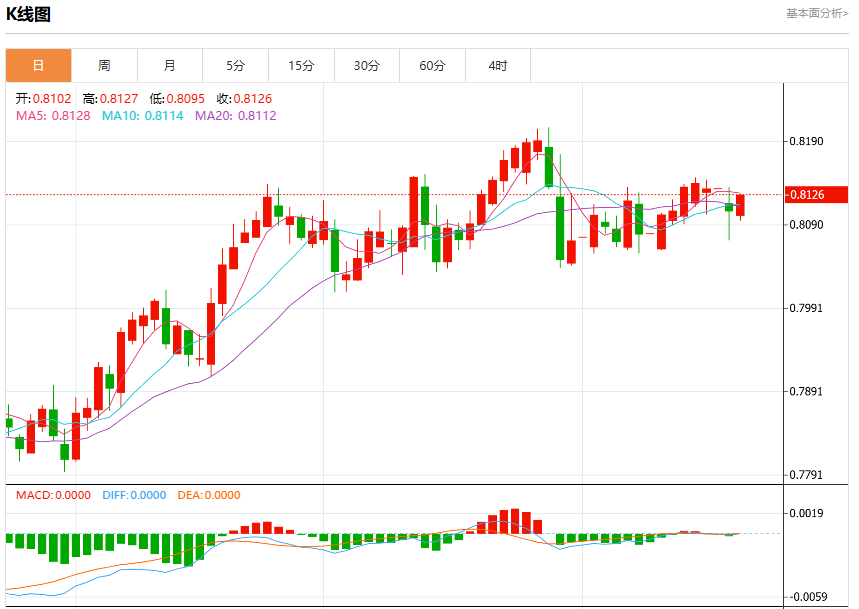Switch to the 周 weekly tab
The width and height of the screenshot is (859, 609).
(104, 66)
